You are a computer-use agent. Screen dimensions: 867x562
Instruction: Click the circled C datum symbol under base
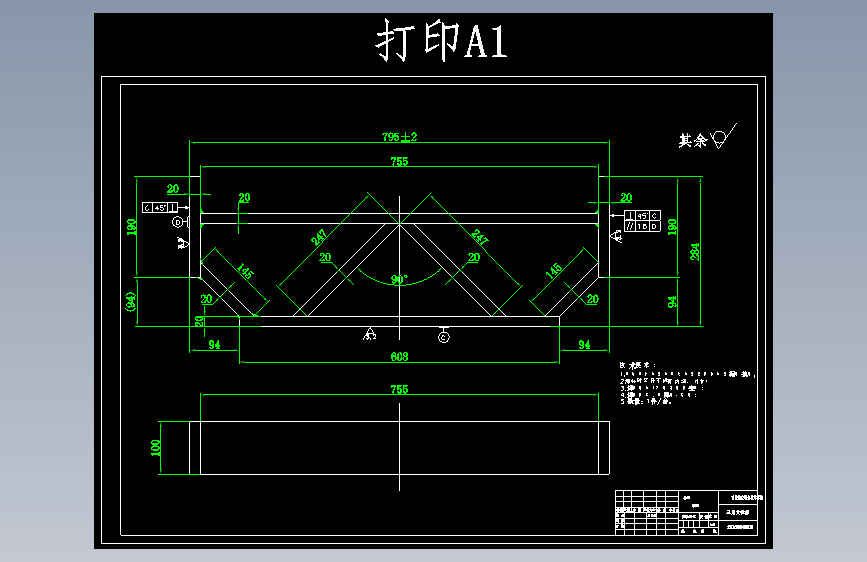[443, 336]
